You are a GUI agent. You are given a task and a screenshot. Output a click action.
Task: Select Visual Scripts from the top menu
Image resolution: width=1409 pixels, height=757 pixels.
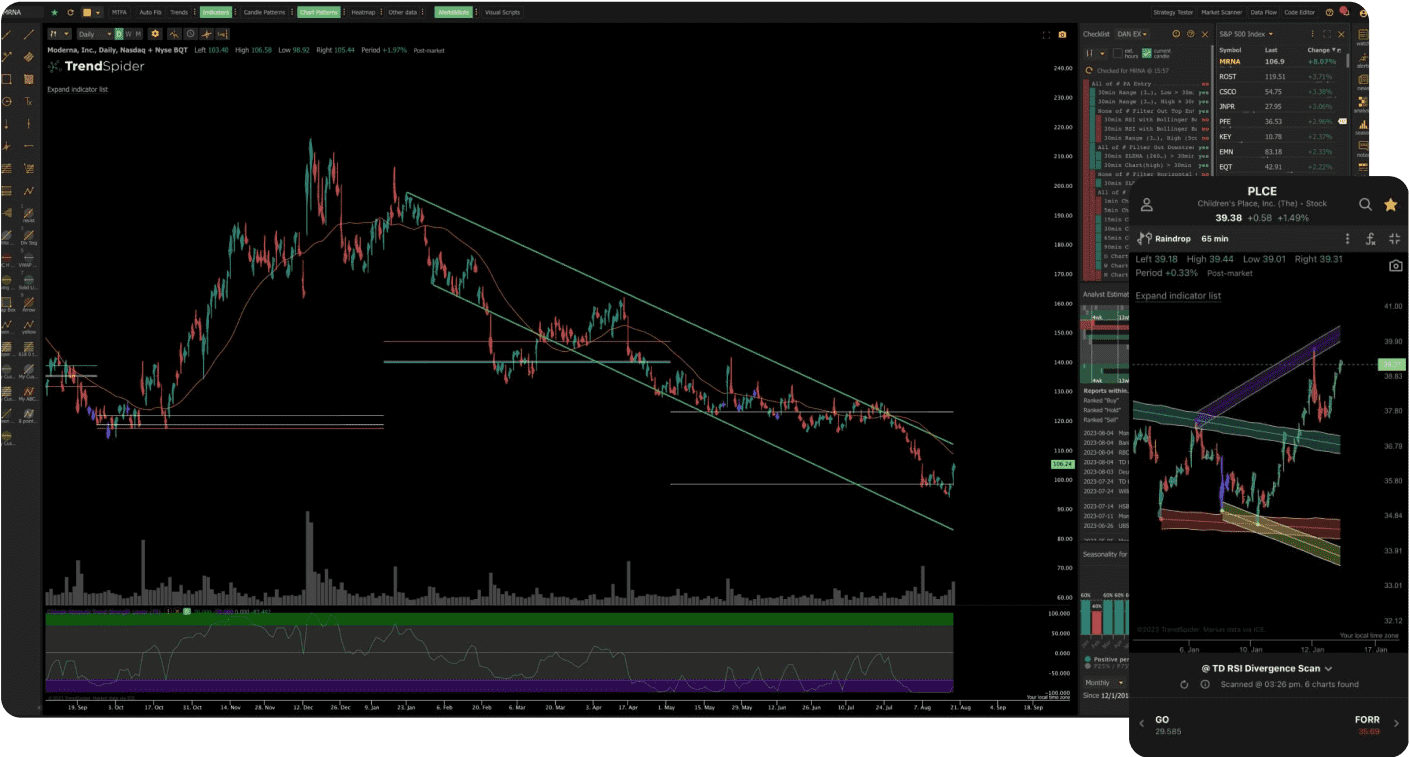501,12
